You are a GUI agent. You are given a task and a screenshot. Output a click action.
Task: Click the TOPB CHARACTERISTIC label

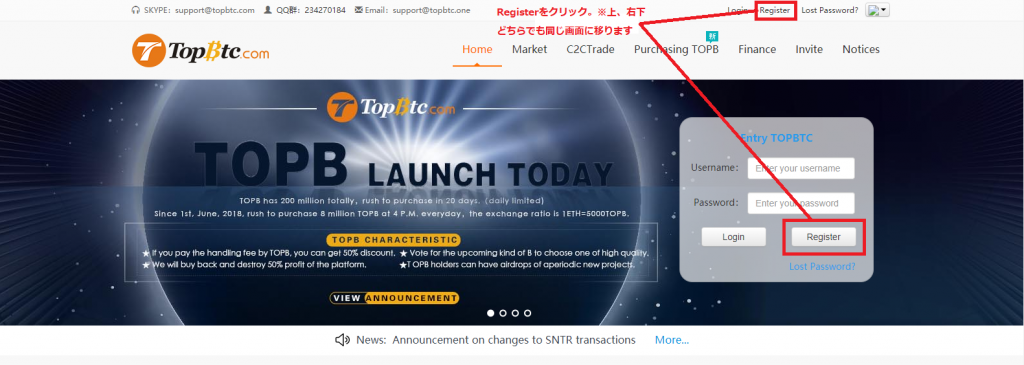394,240
